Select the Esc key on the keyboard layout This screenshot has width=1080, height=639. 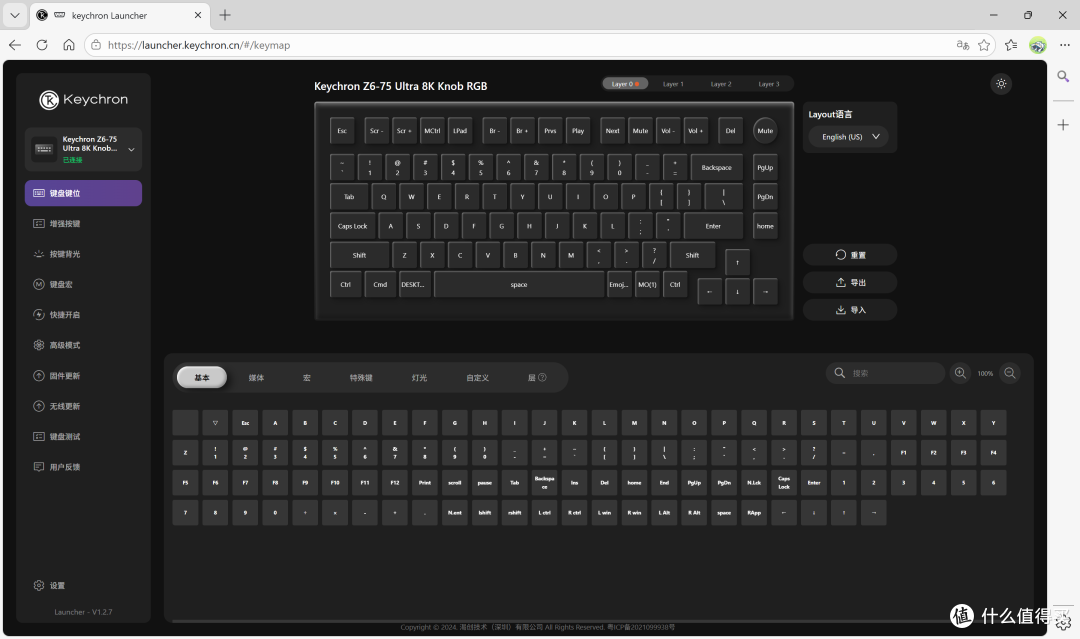(342, 131)
